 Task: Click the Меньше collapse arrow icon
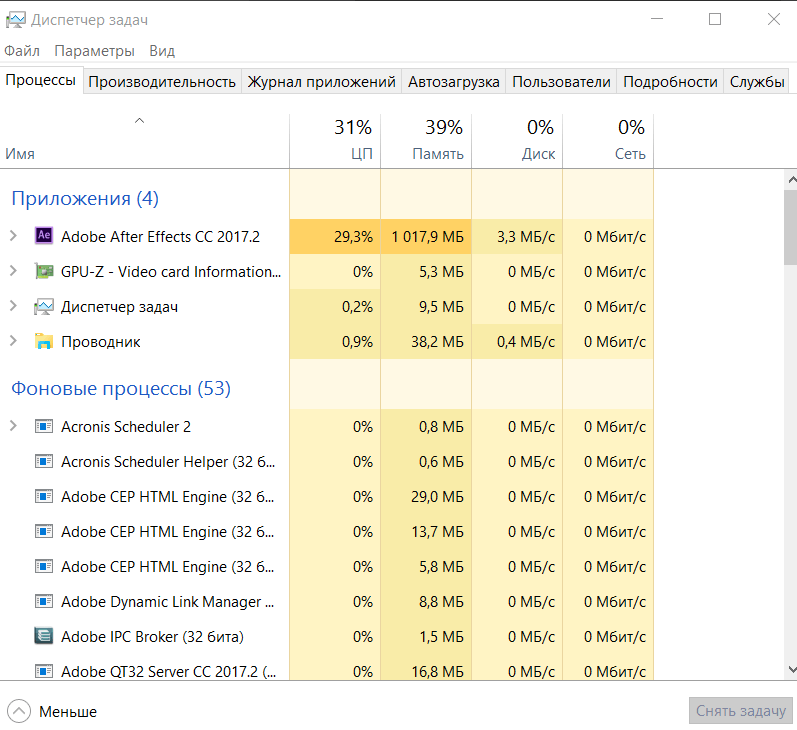coord(19,711)
